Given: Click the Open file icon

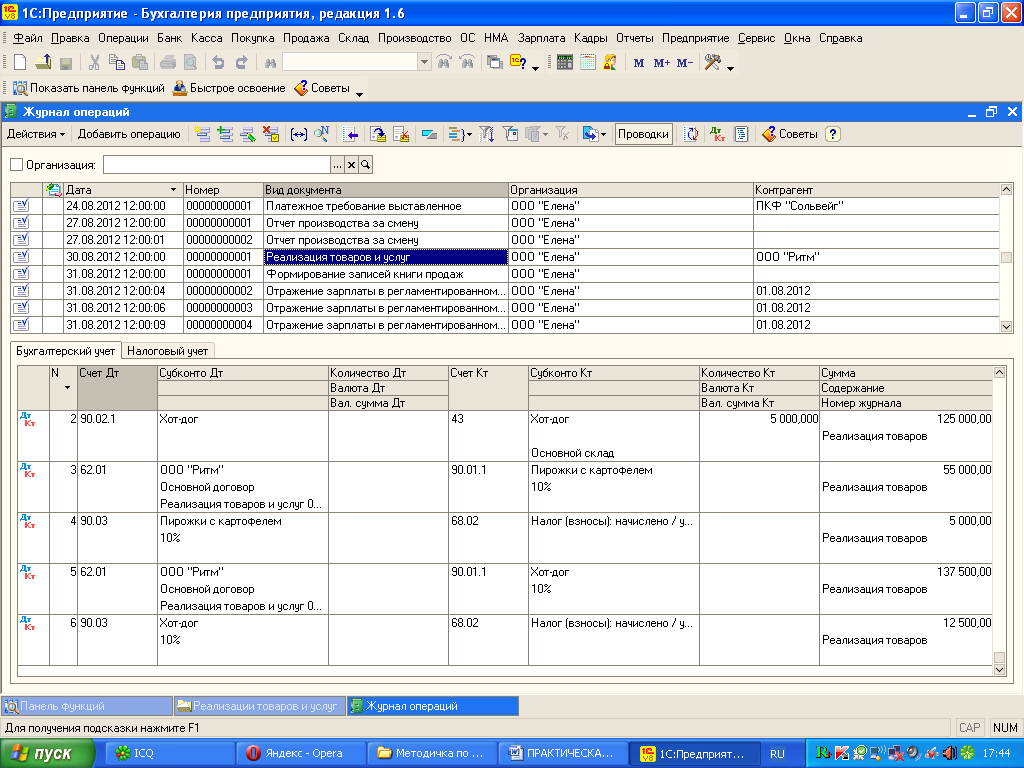Looking at the screenshot, I should pos(43,63).
